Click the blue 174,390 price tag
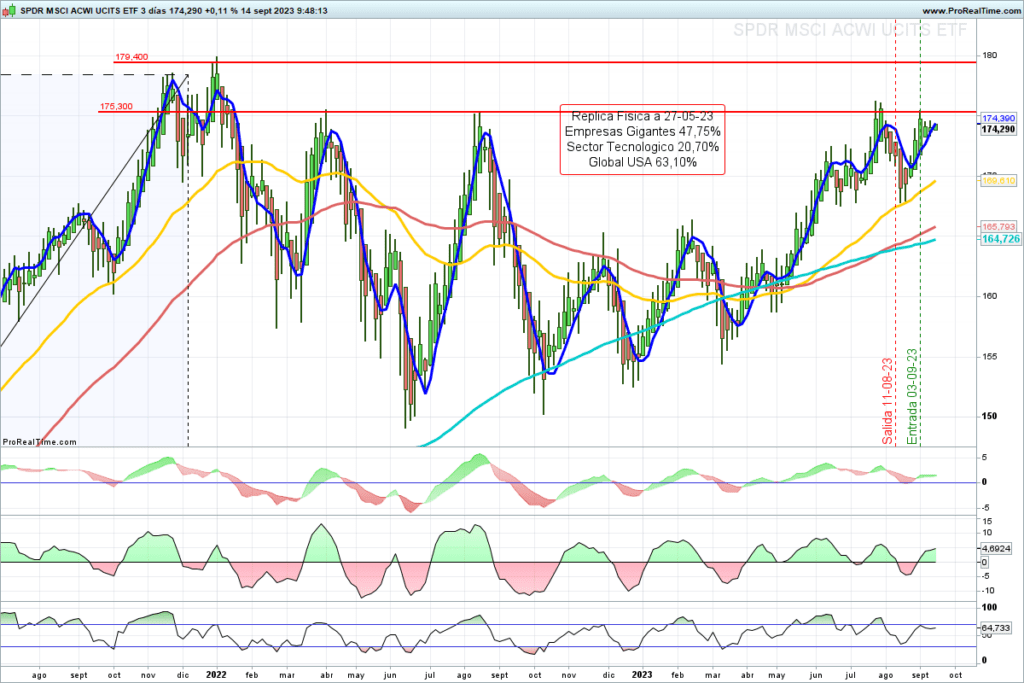Image resolution: width=1024 pixels, height=683 pixels. coord(999,118)
